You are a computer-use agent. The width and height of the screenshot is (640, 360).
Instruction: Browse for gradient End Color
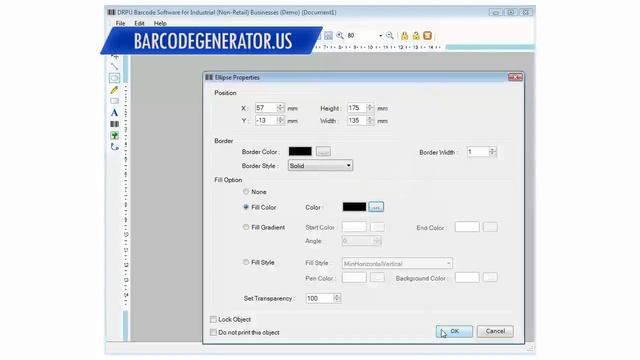[x=490, y=227]
